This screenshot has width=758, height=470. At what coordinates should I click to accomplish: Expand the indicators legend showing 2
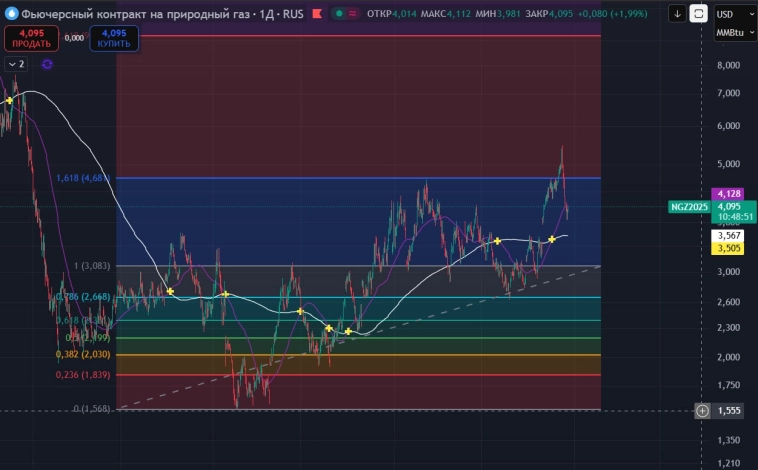(x=16, y=64)
